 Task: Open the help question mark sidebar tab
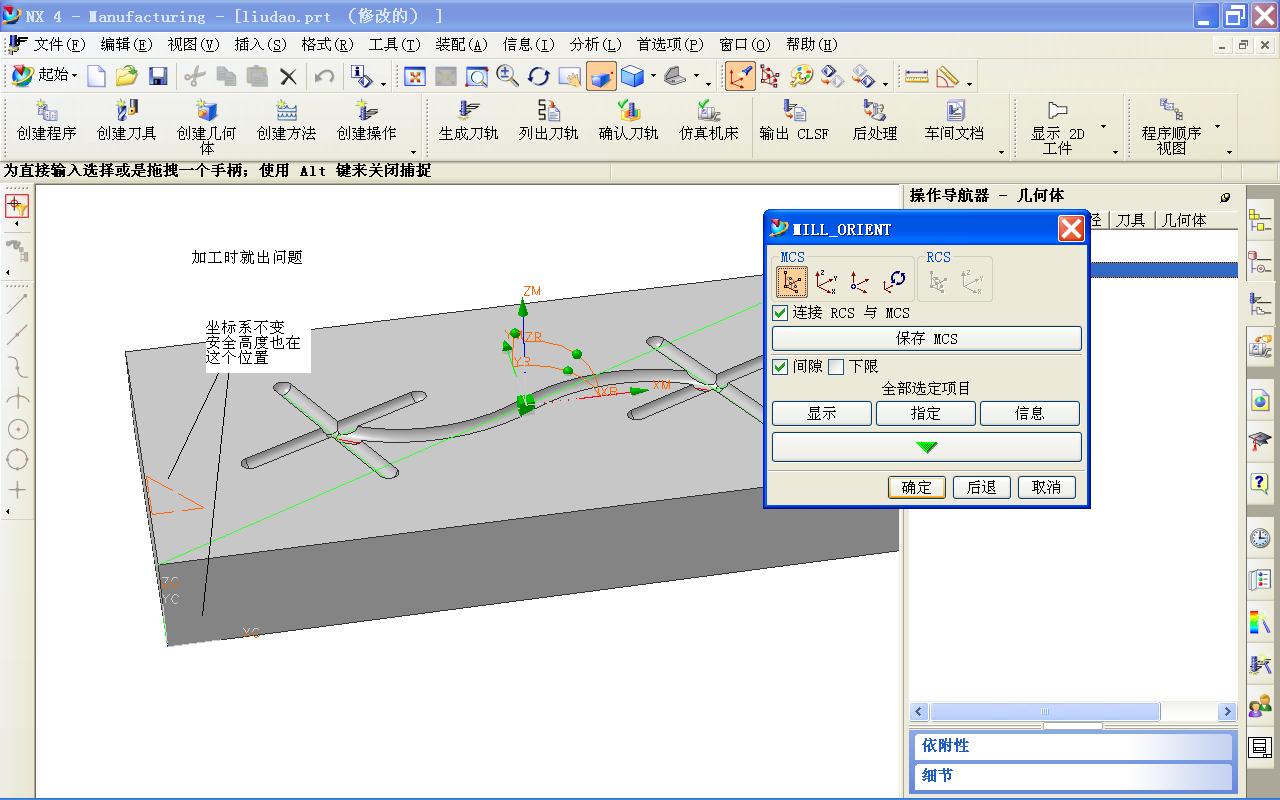pos(1259,484)
